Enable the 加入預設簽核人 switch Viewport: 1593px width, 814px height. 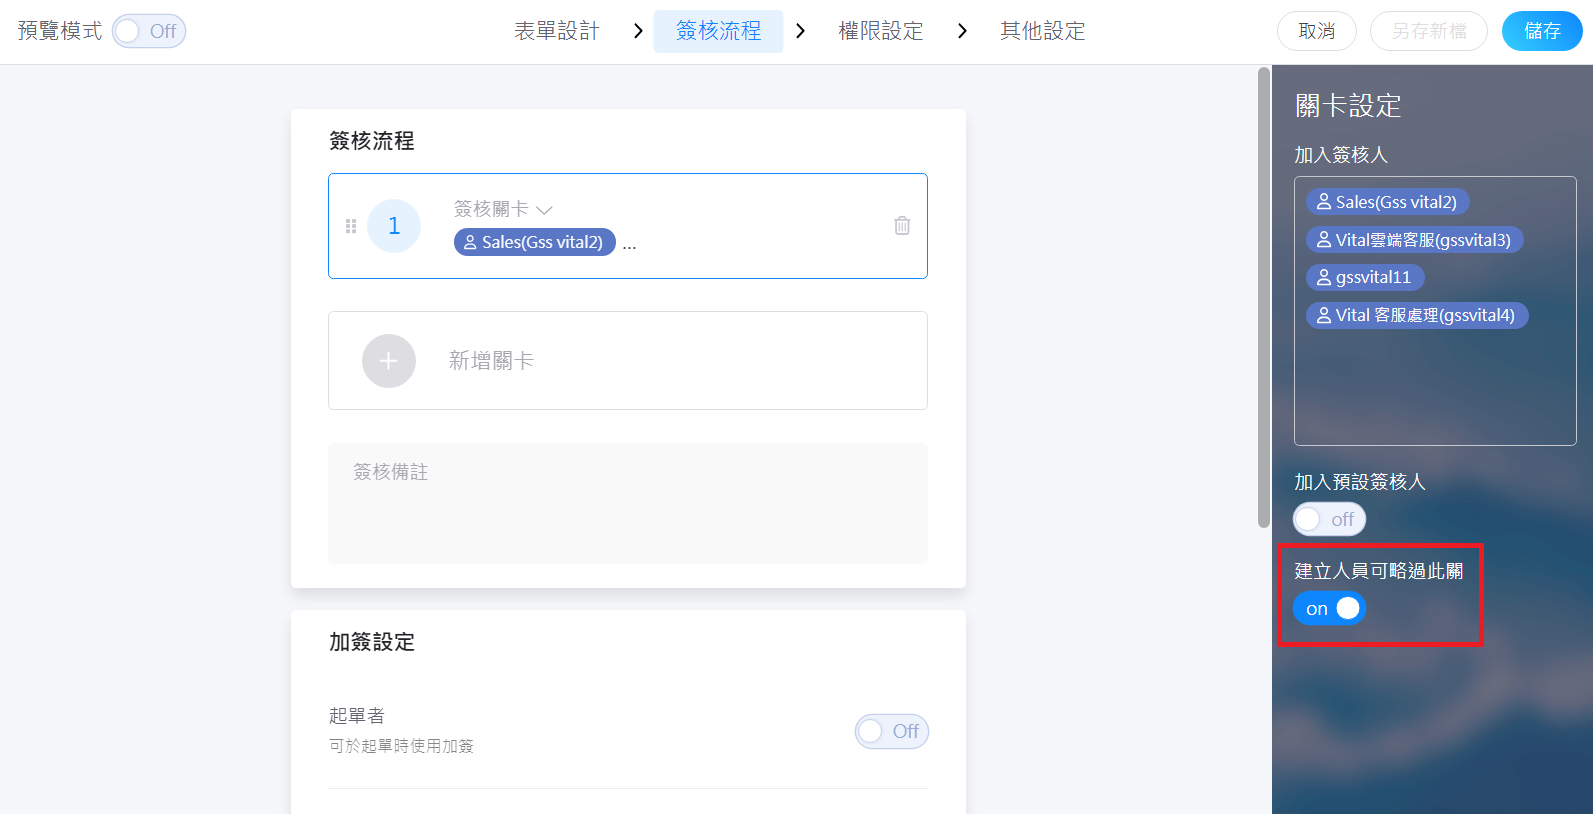tap(1329, 519)
